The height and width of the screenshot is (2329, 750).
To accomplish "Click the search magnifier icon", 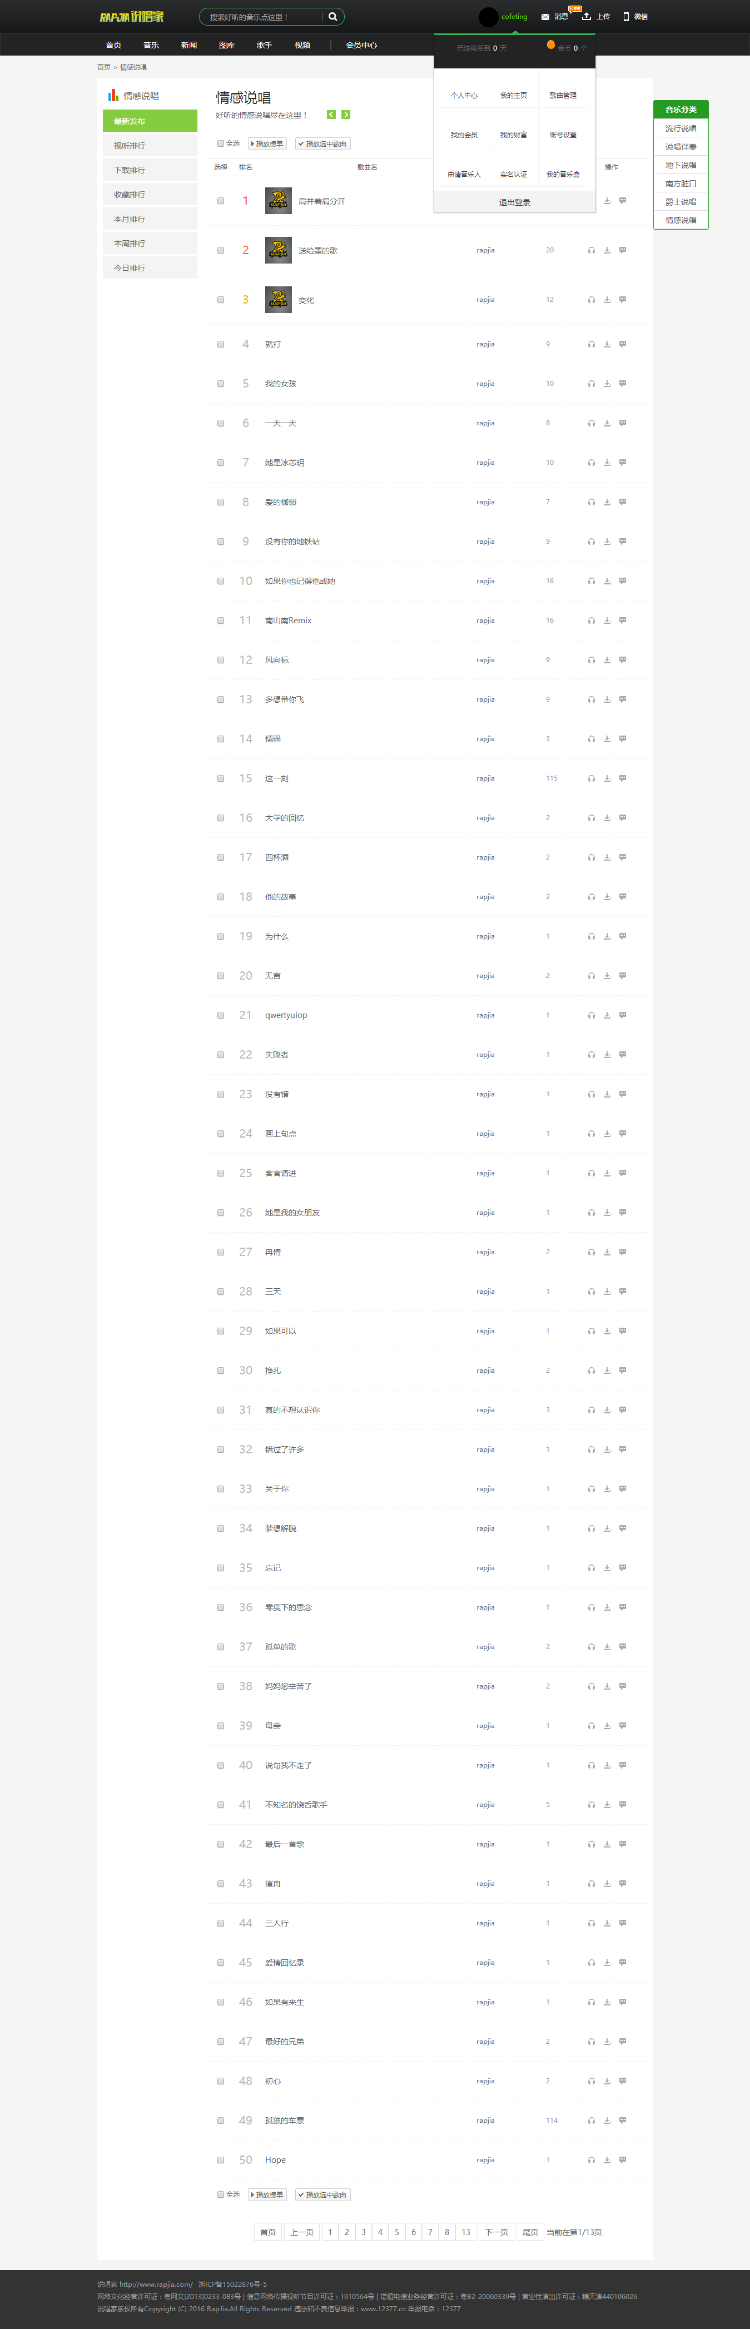I will click(x=333, y=17).
